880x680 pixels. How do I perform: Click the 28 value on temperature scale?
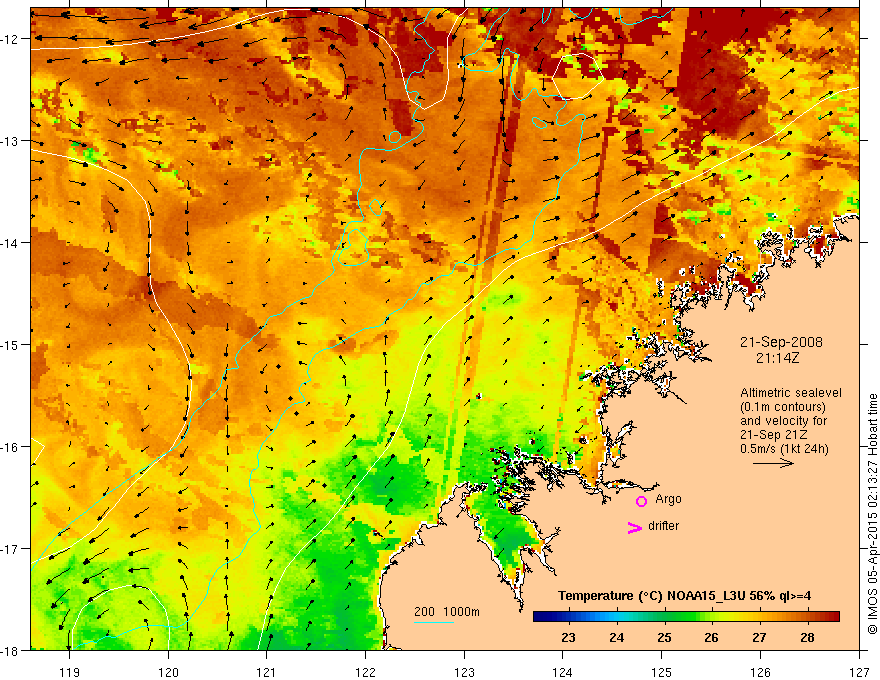(807, 638)
